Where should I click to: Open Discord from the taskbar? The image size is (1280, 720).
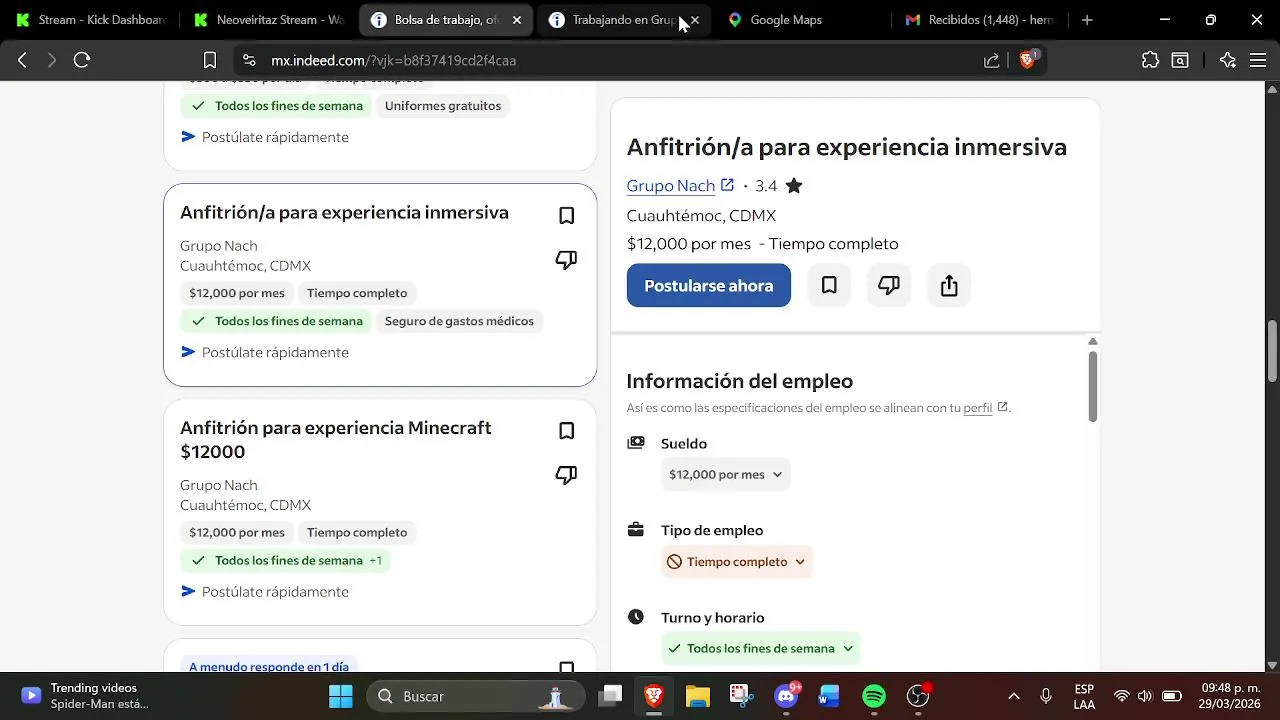(x=787, y=696)
